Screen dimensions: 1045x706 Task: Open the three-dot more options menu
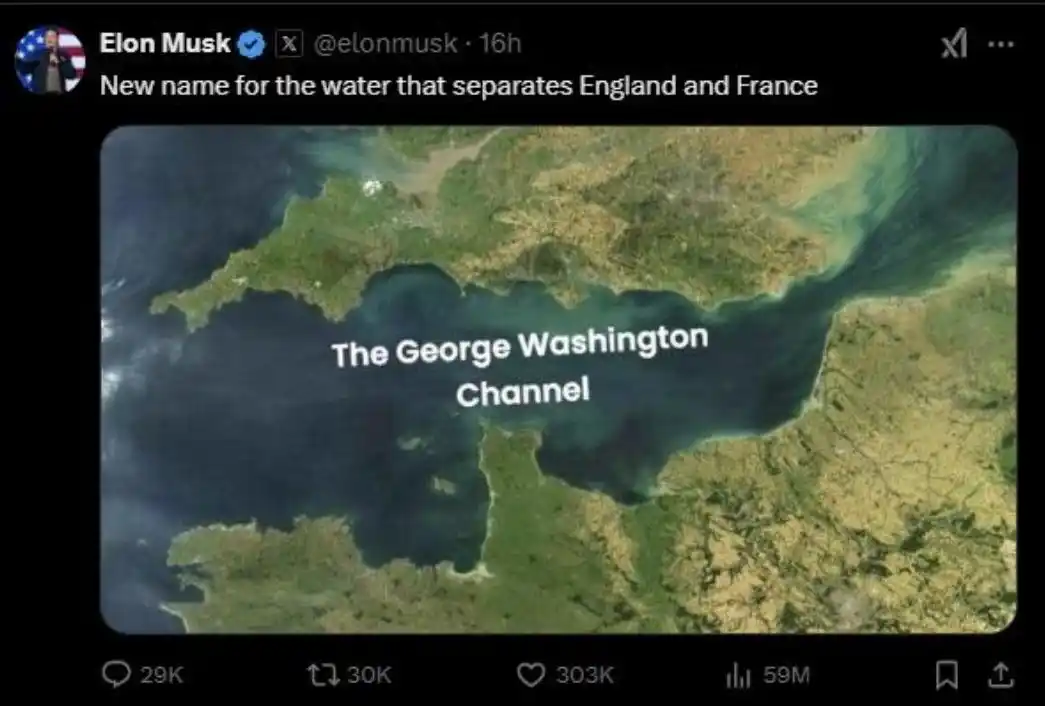pos(1000,45)
